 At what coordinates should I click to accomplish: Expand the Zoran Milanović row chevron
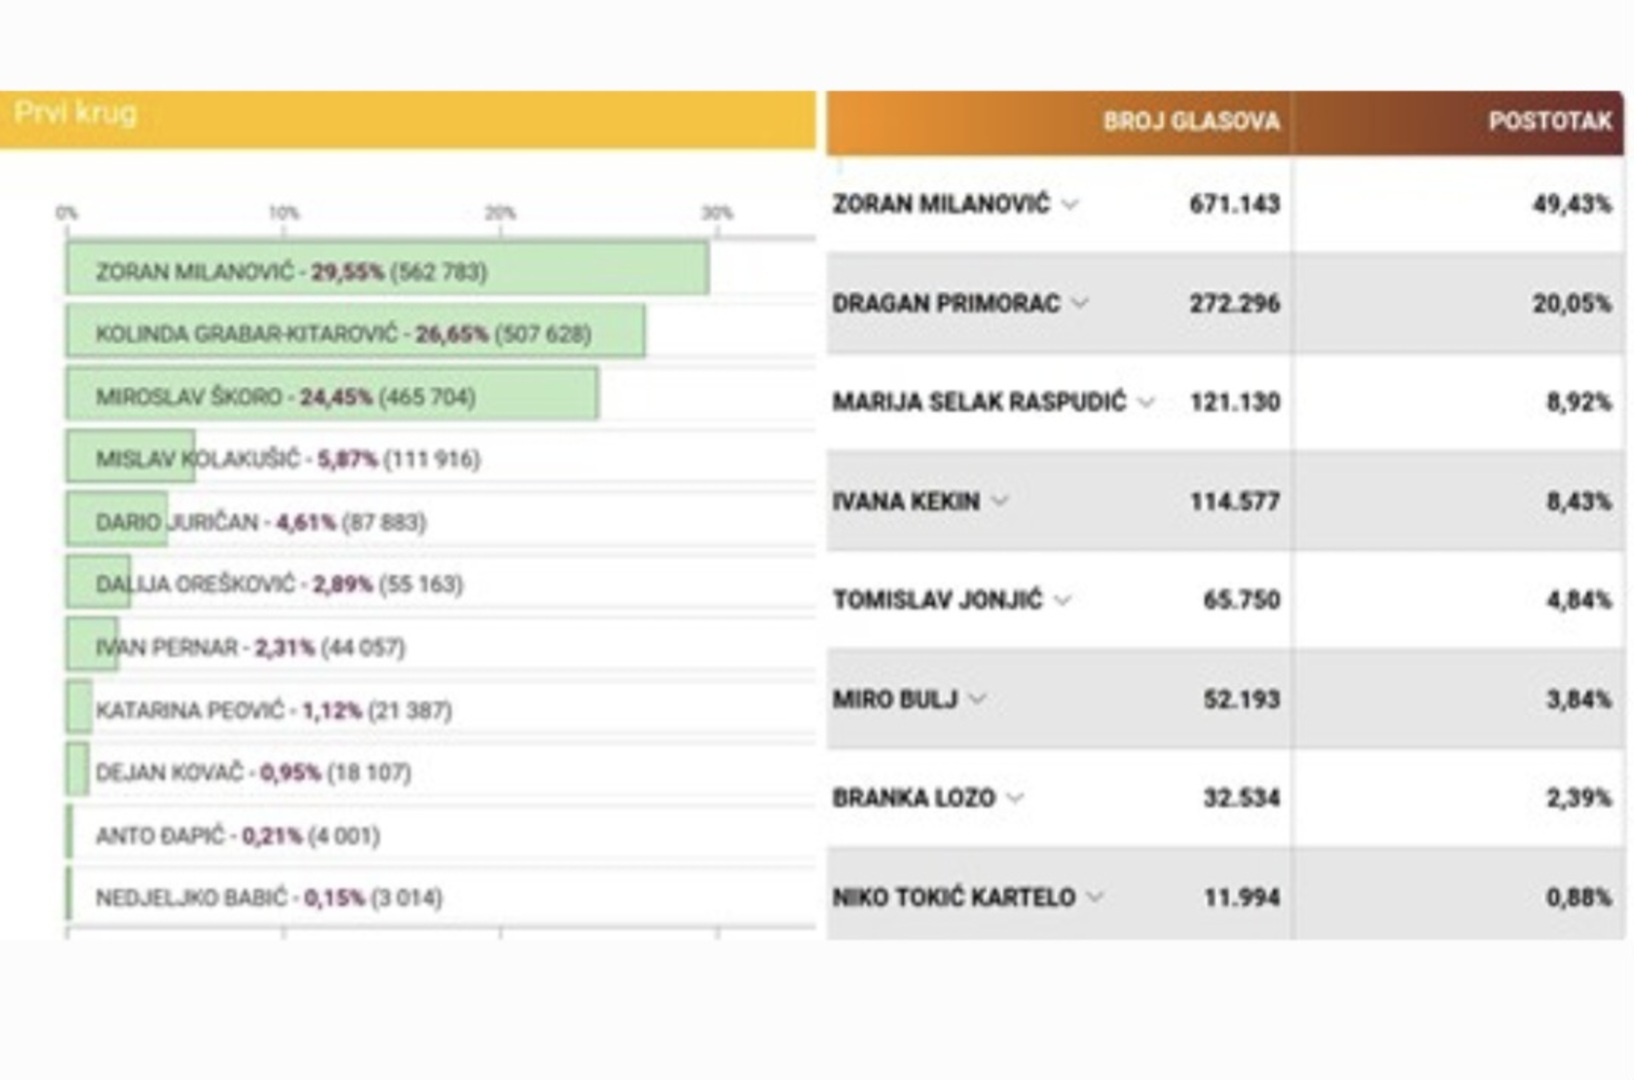tap(1070, 204)
